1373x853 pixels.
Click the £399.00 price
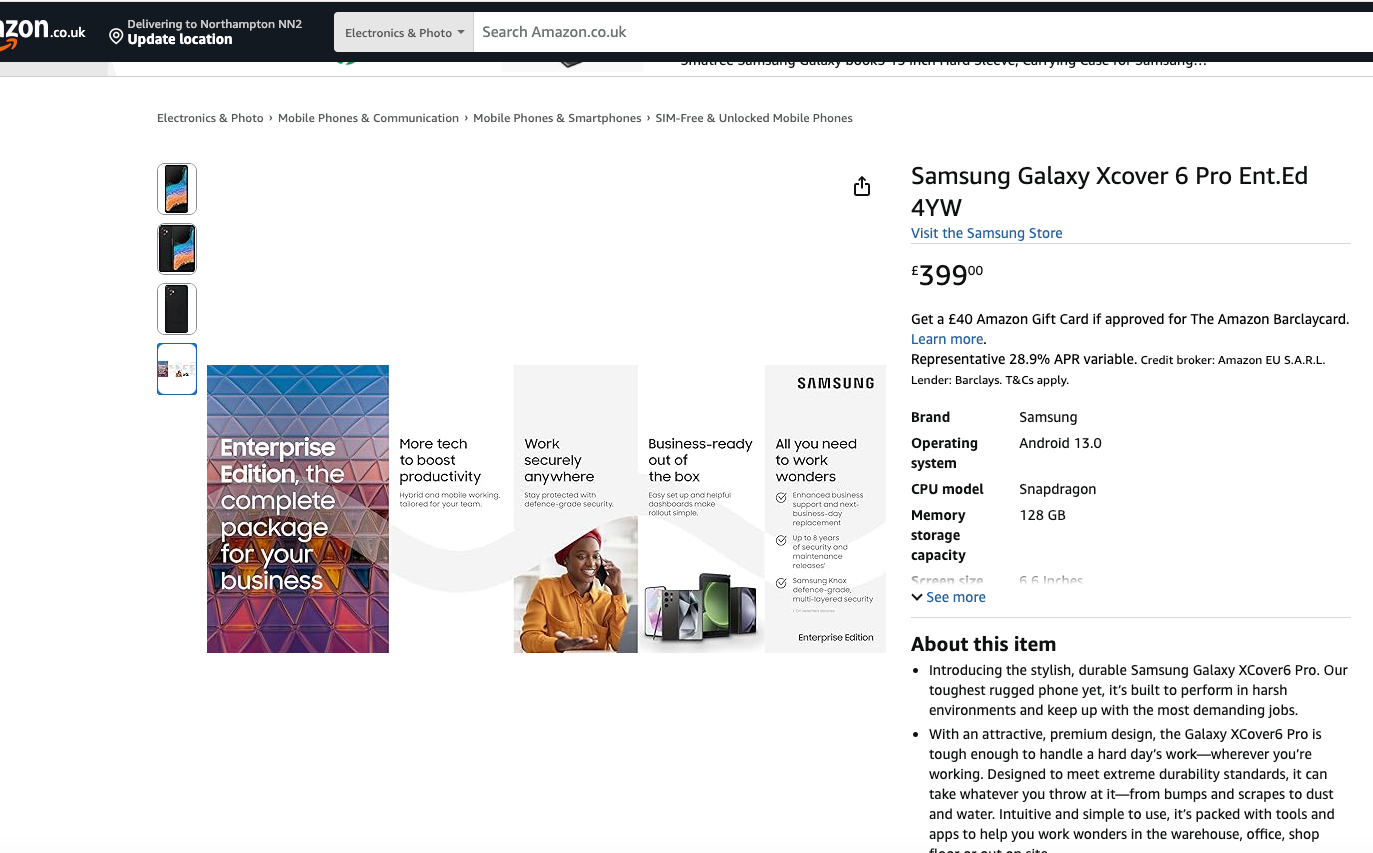pyautogui.click(x=947, y=275)
